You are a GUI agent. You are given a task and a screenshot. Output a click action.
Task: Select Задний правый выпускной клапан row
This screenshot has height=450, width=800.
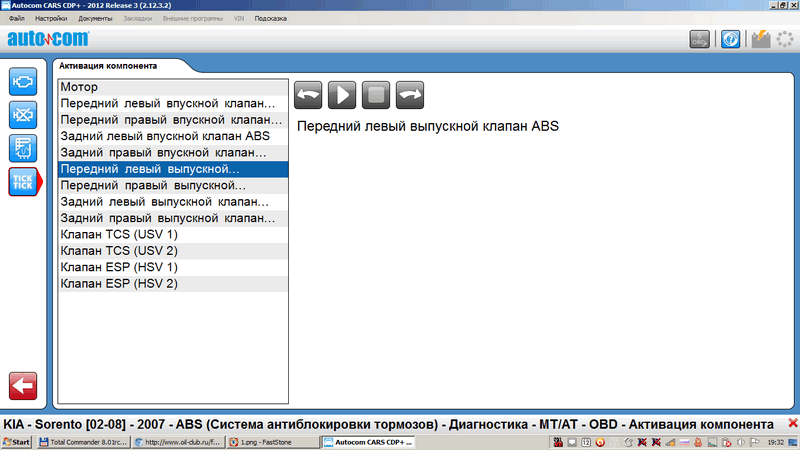[x=173, y=218]
